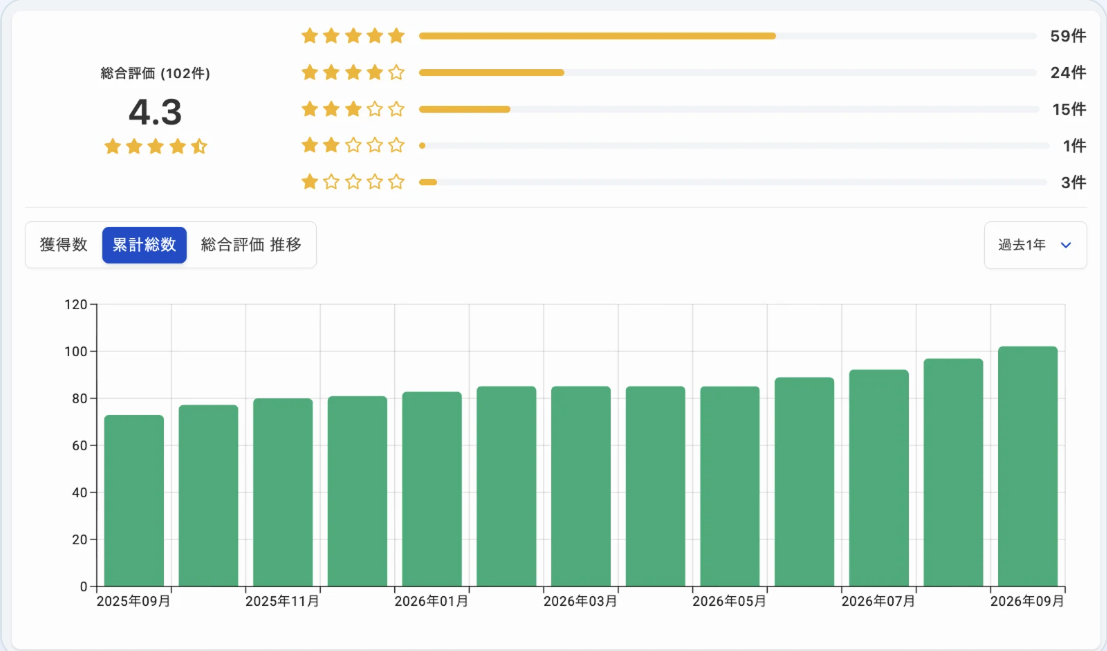Click the 2025年09月 axis label
The width and height of the screenshot is (1107, 651).
click(x=133, y=602)
